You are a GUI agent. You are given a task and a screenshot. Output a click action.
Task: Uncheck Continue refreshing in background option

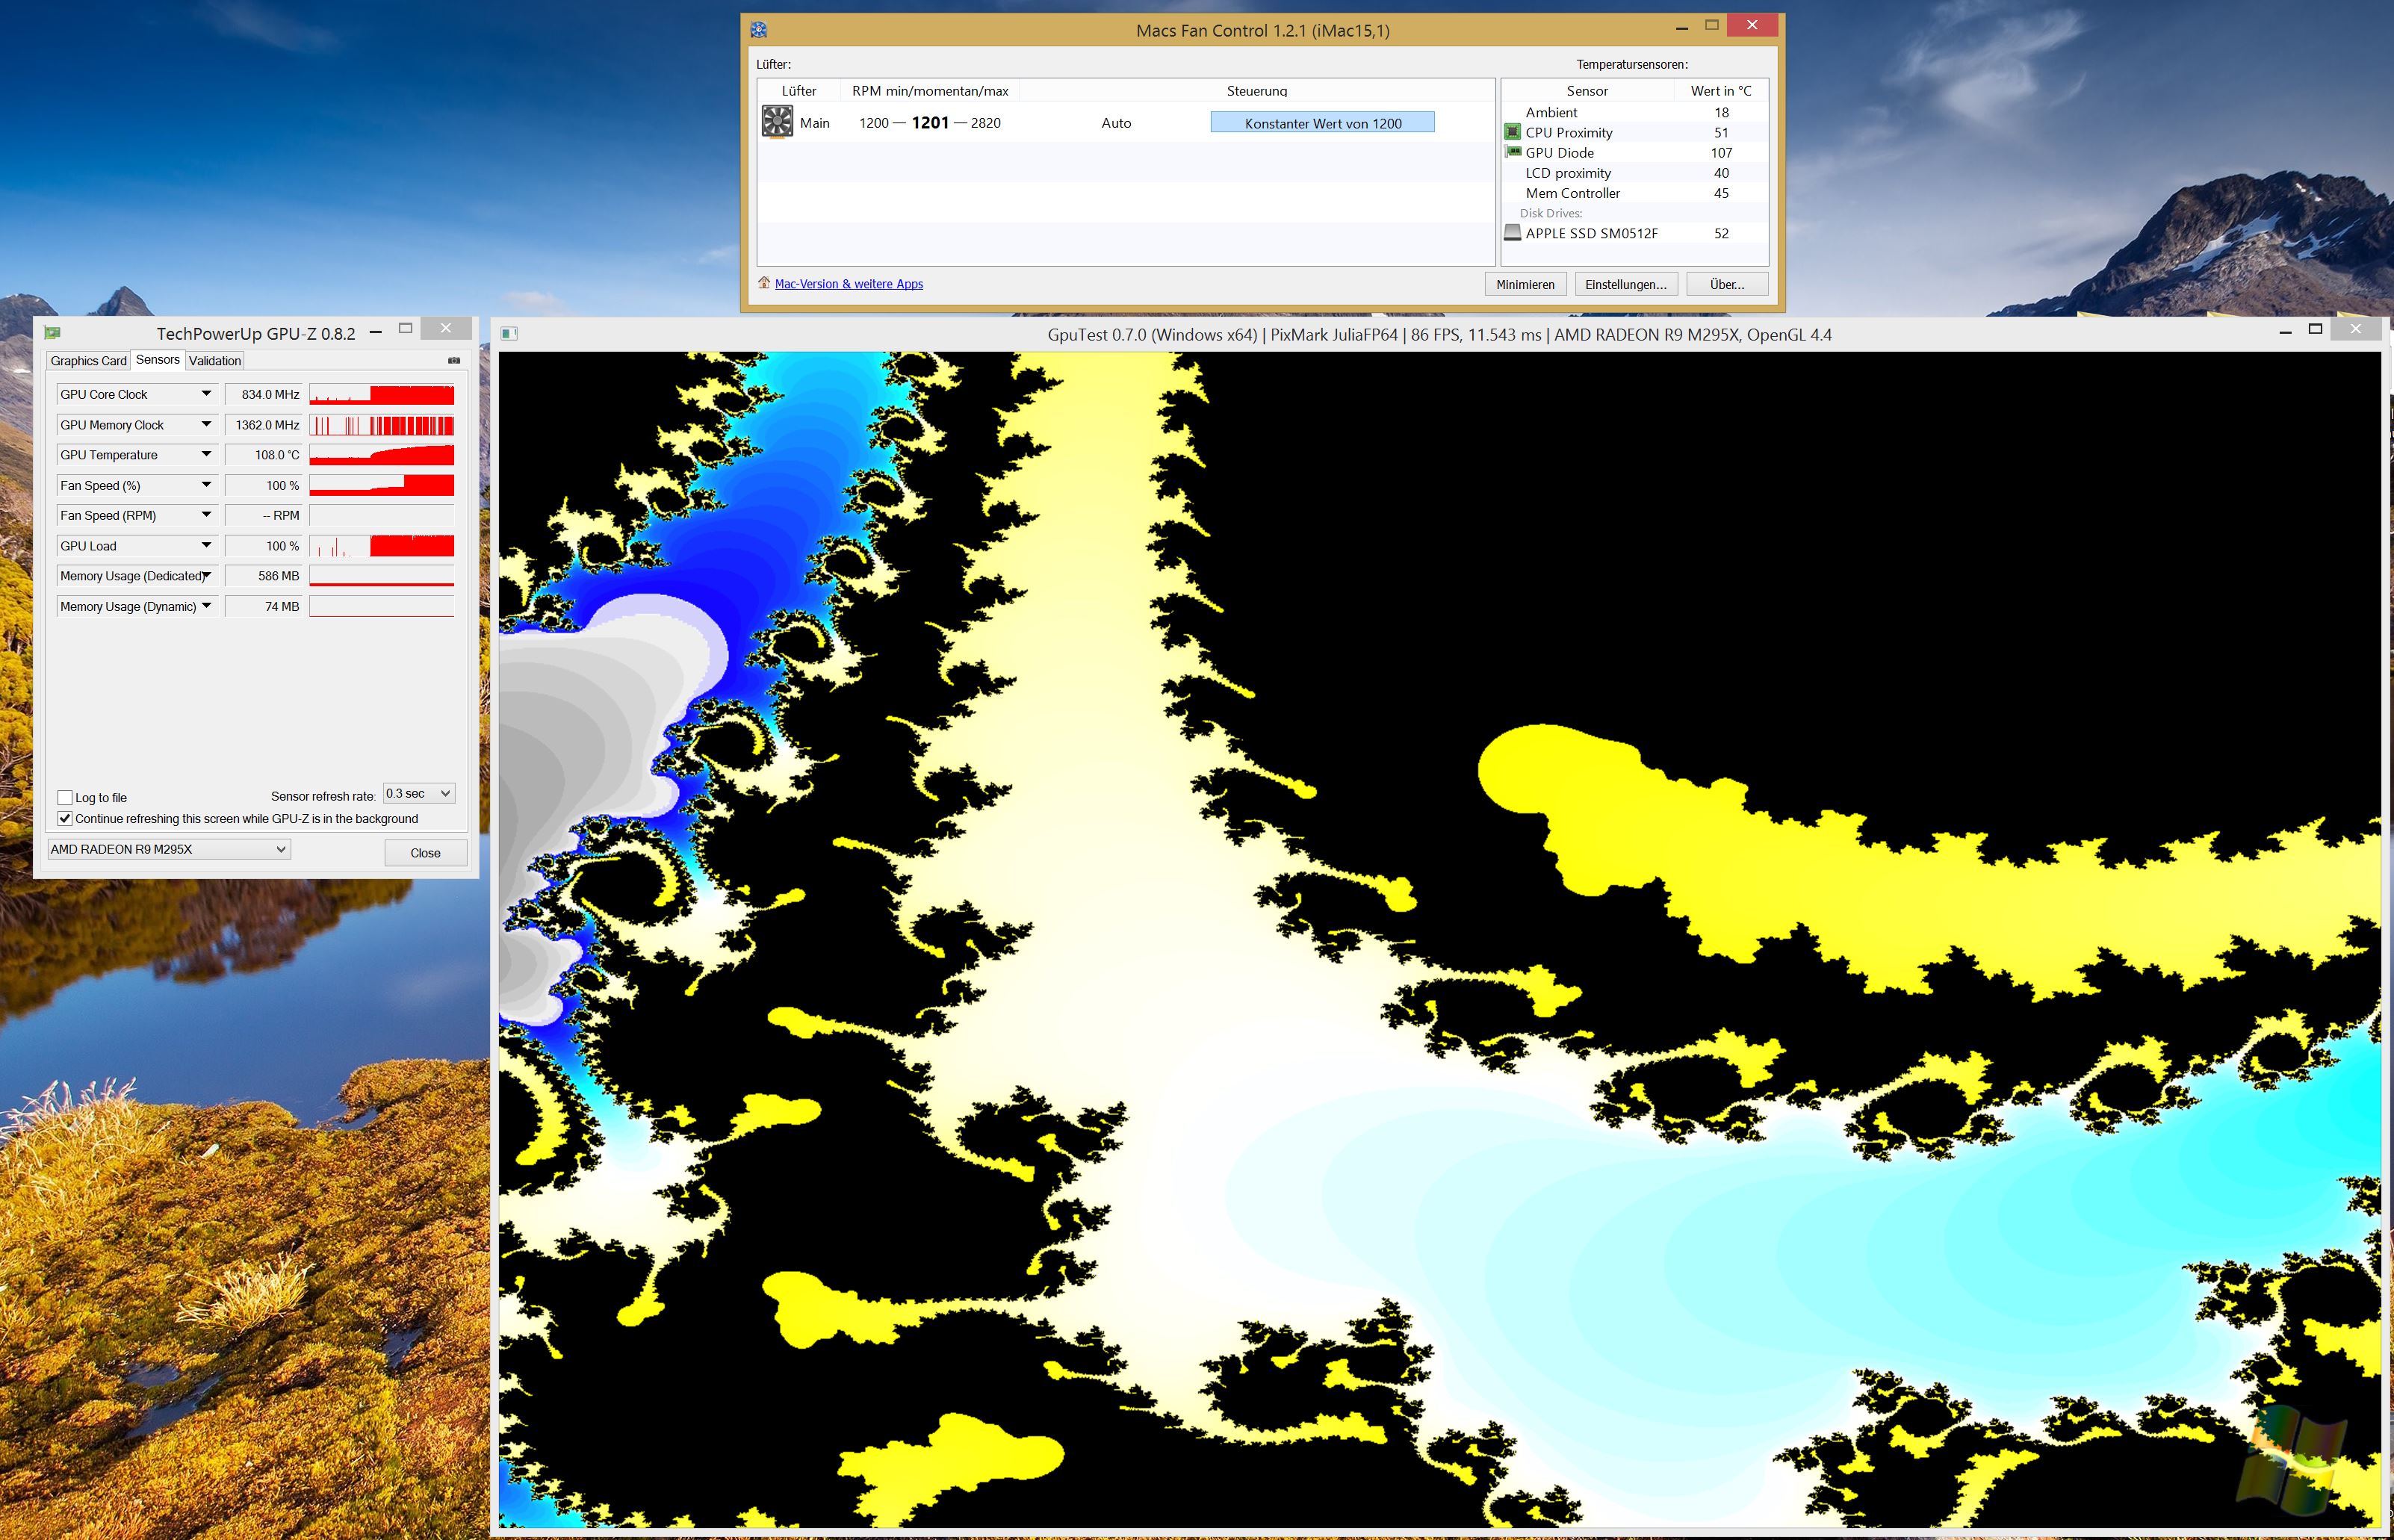tap(65, 818)
